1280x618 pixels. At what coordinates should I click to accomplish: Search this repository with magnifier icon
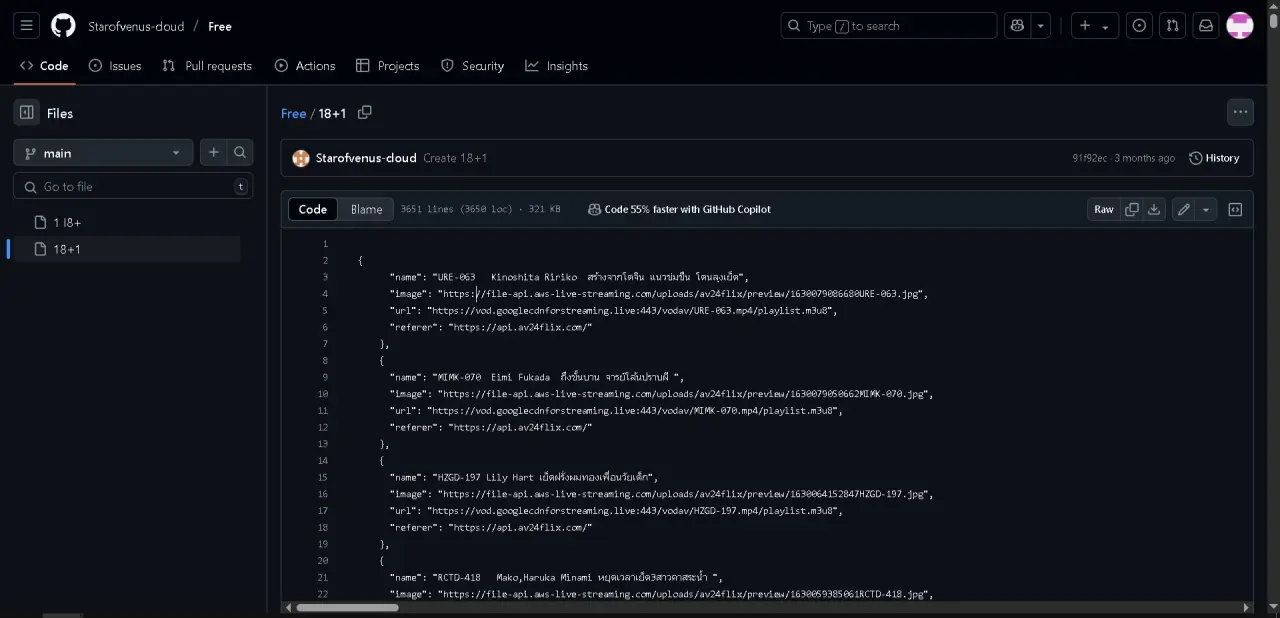[x=240, y=153]
